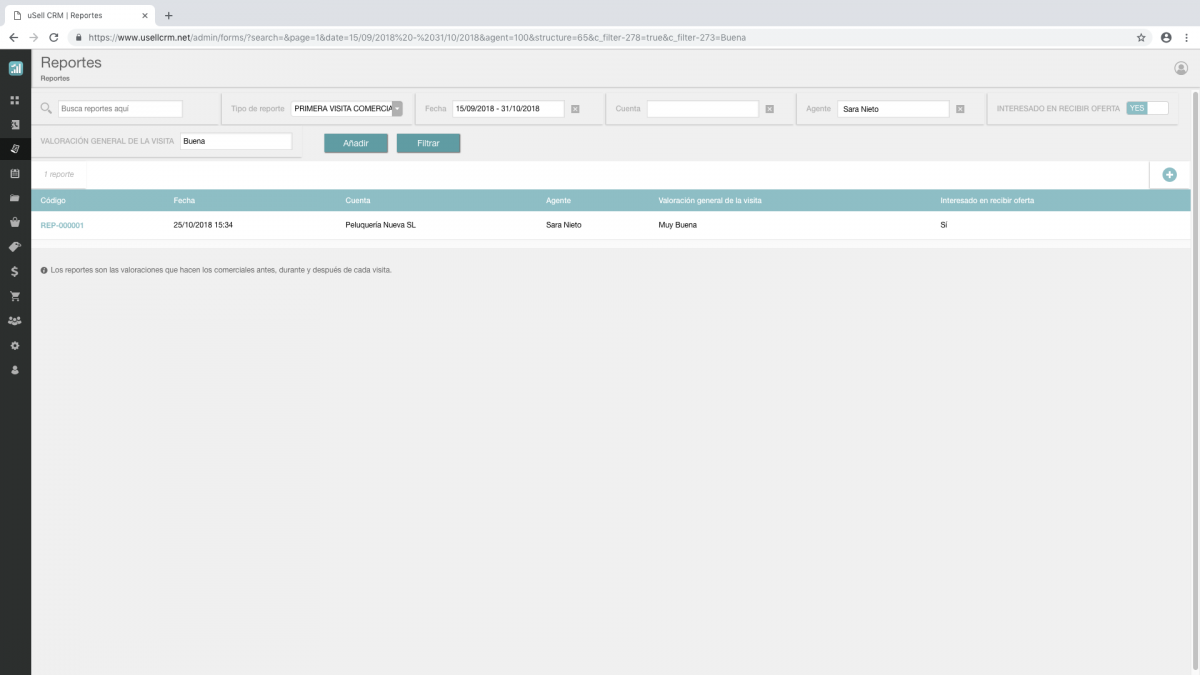1200x675 pixels.
Task: Select the dollar sign icon in sidebar
Action: pos(14,271)
